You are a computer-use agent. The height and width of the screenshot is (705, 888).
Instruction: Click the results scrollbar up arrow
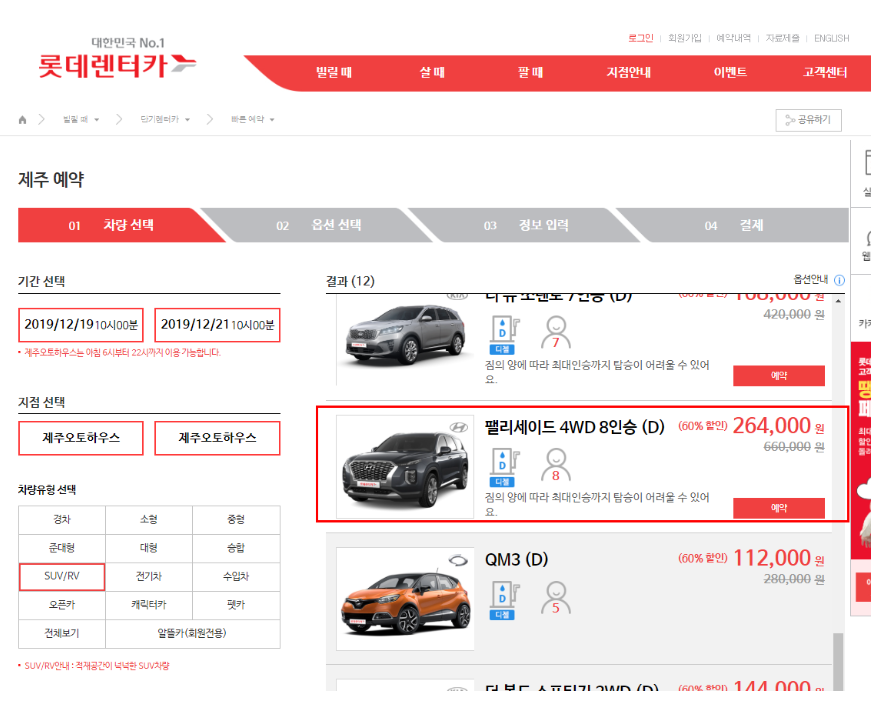pyautogui.click(x=838, y=300)
